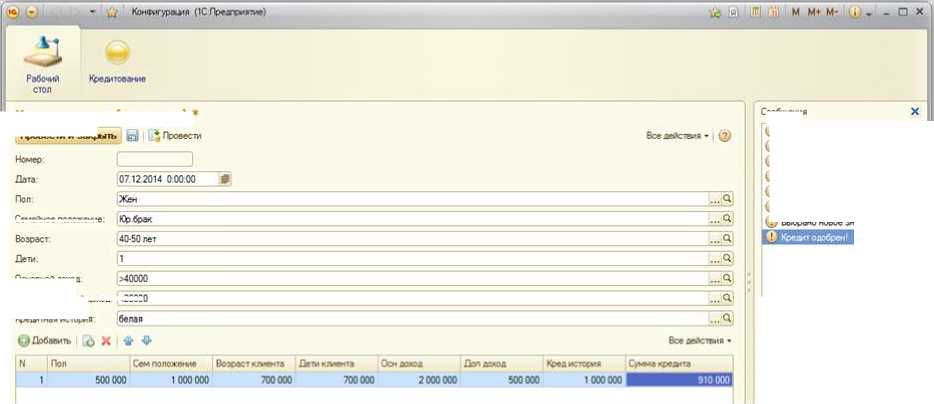Open the table's Все действия menu
Viewport: 934px width, 404px height.
(x=700, y=341)
